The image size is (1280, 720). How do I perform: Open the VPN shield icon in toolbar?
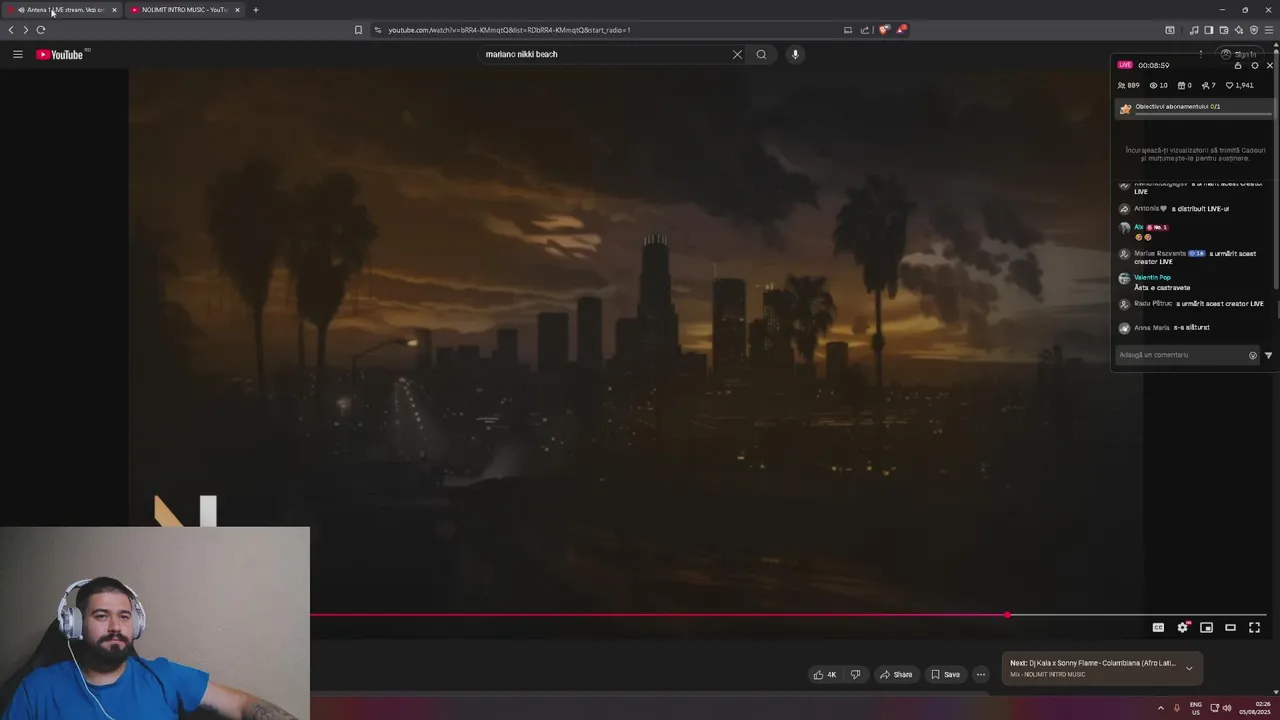1254,30
